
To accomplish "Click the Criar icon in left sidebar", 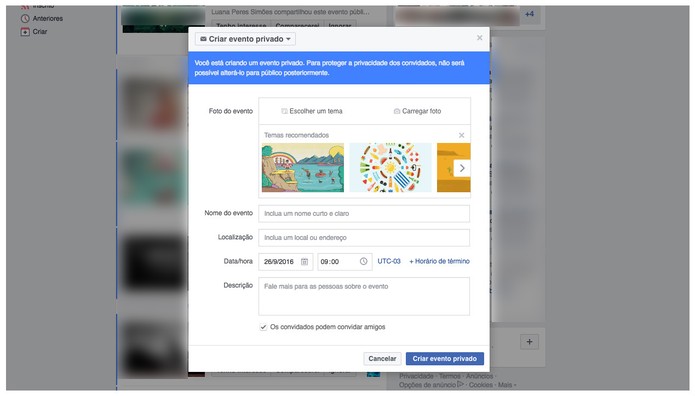I will point(25,32).
